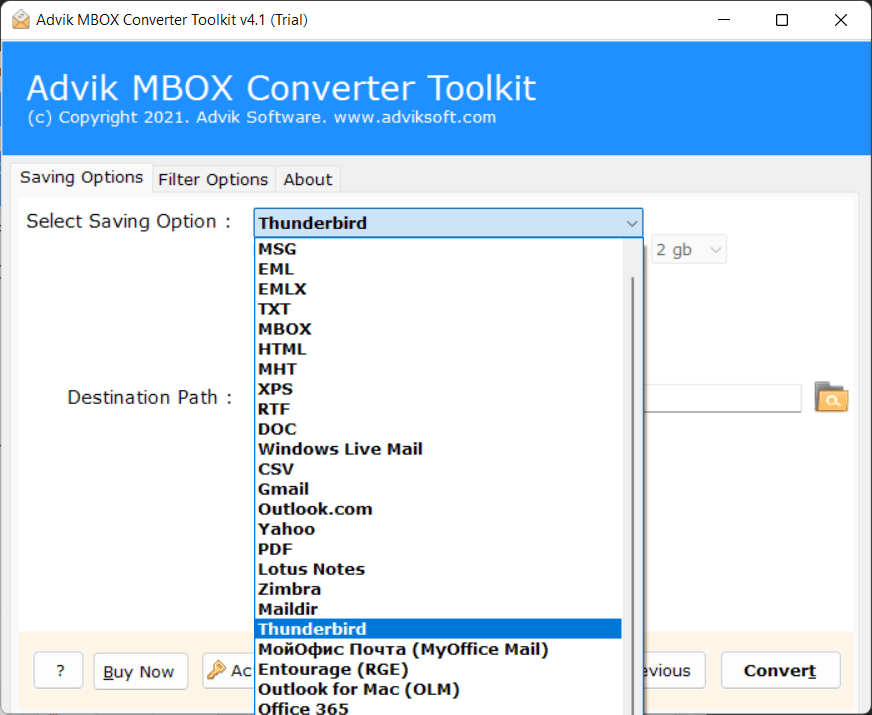Open the 2 gb split size dropdown

688,250
